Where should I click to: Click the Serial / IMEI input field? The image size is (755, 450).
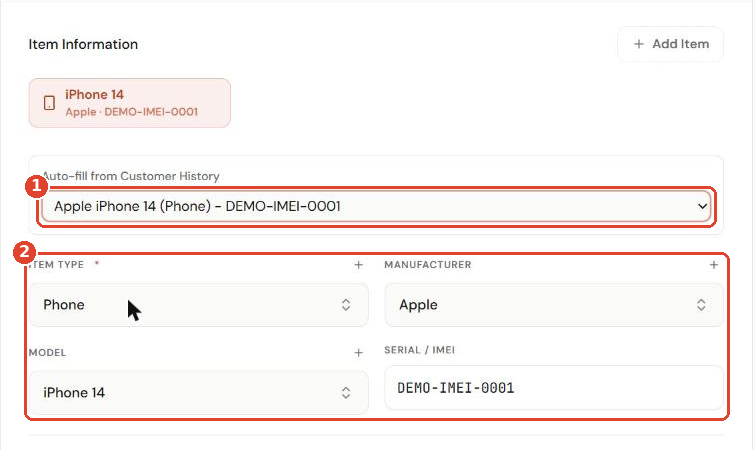554,388
